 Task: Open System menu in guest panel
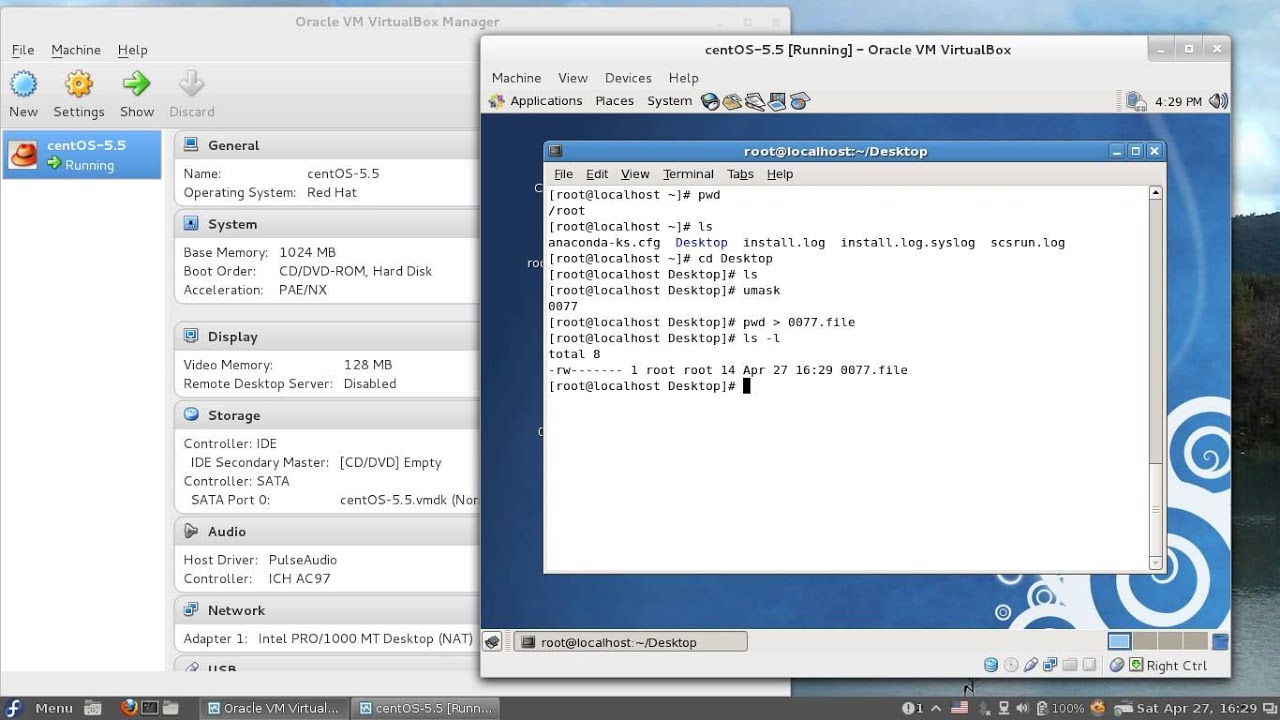(x=669, y=101)
